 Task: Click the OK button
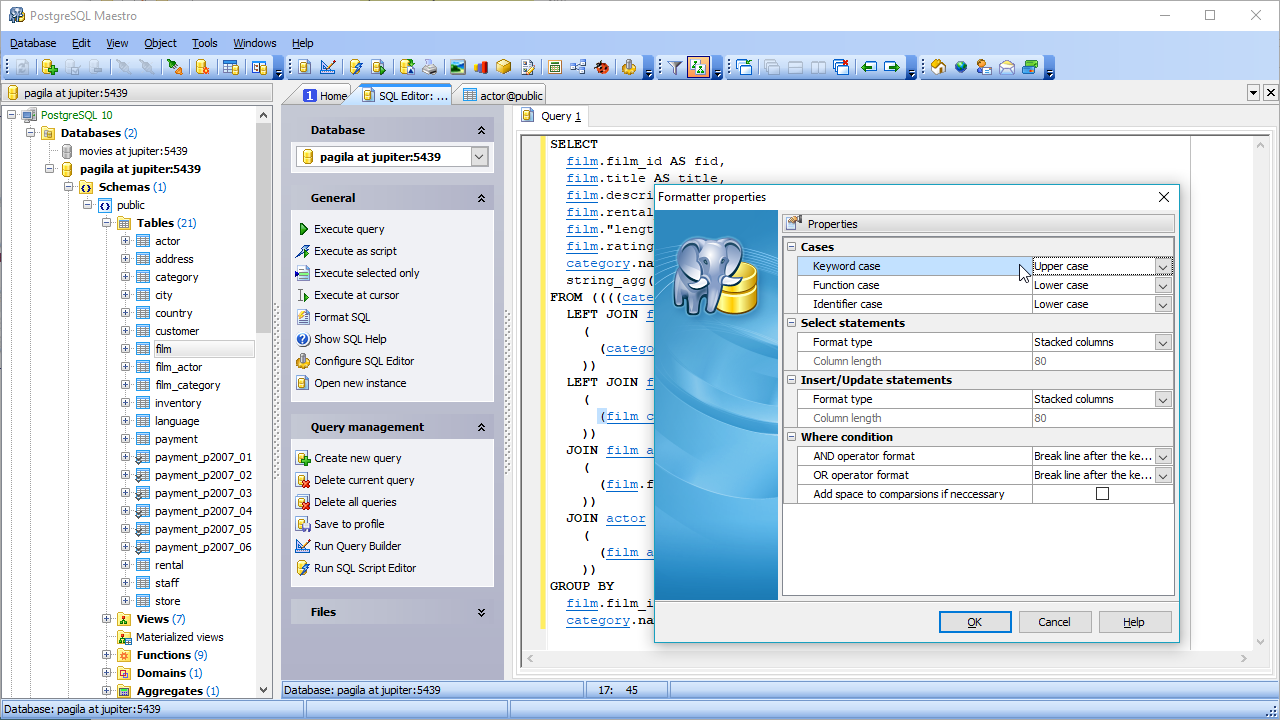974,622
